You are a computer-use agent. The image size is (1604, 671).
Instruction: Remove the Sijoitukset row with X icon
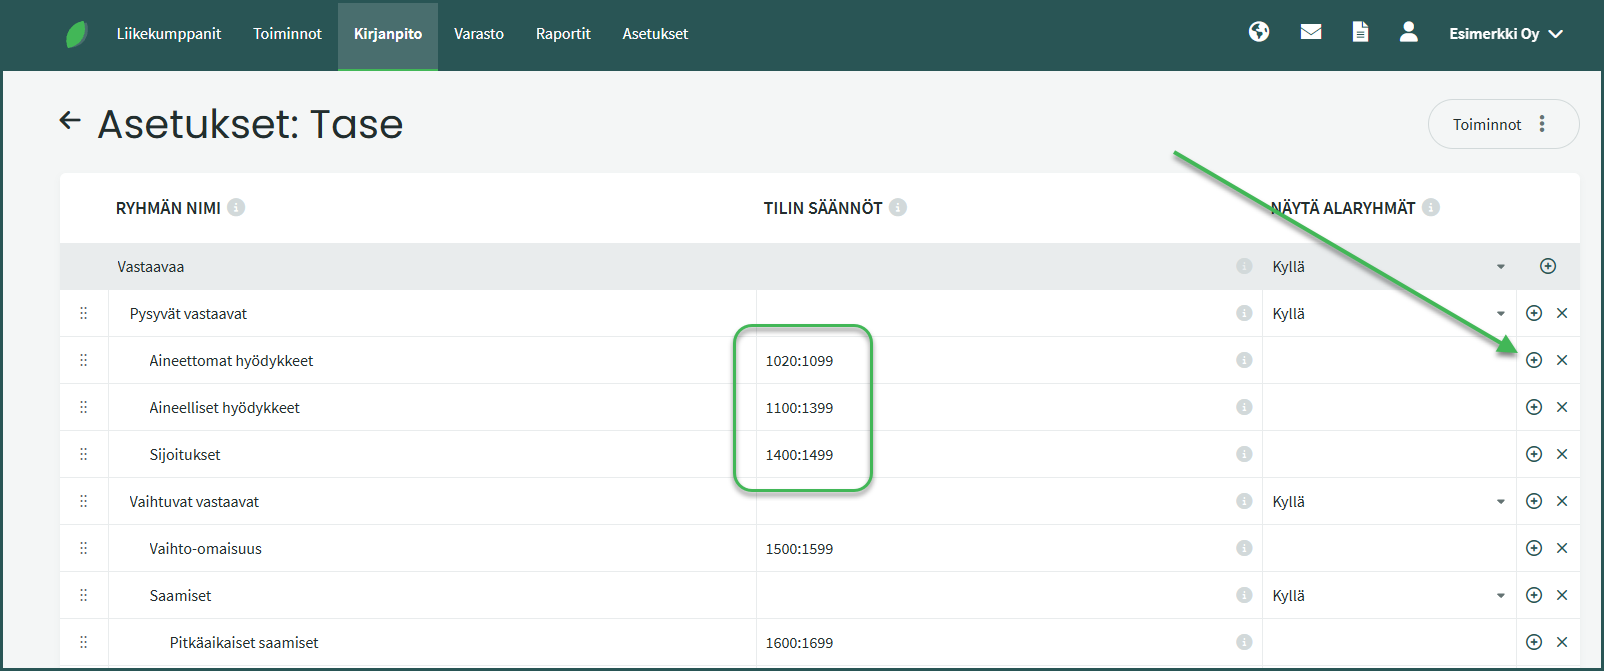coord(1562,454)
